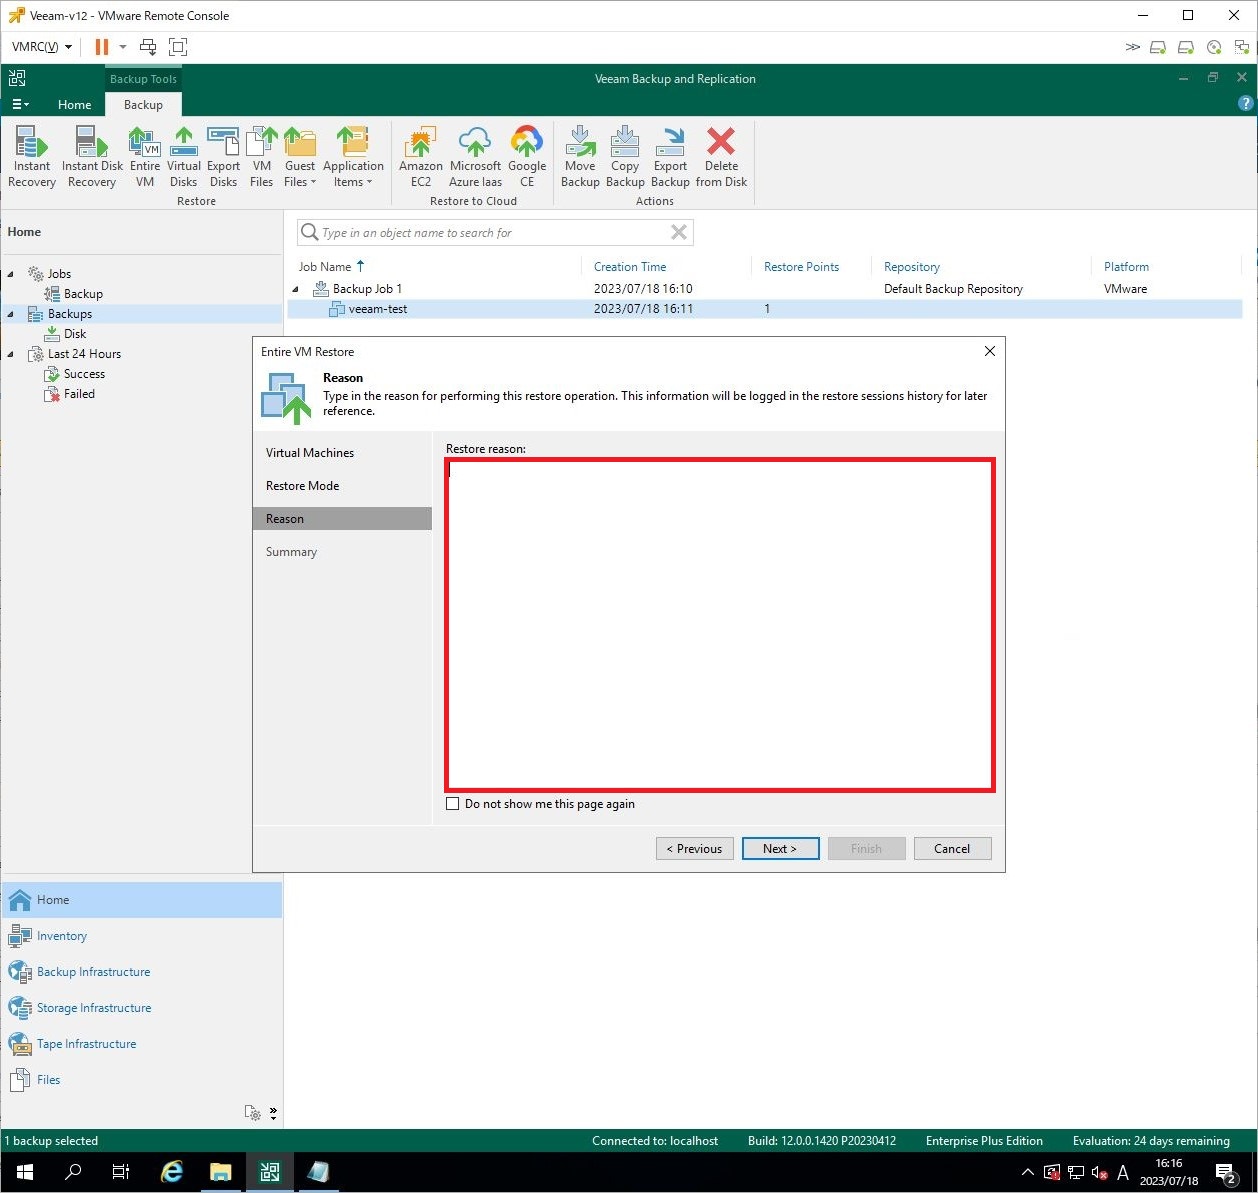Collapse Jobs tree node

click(x=11, y=274)
